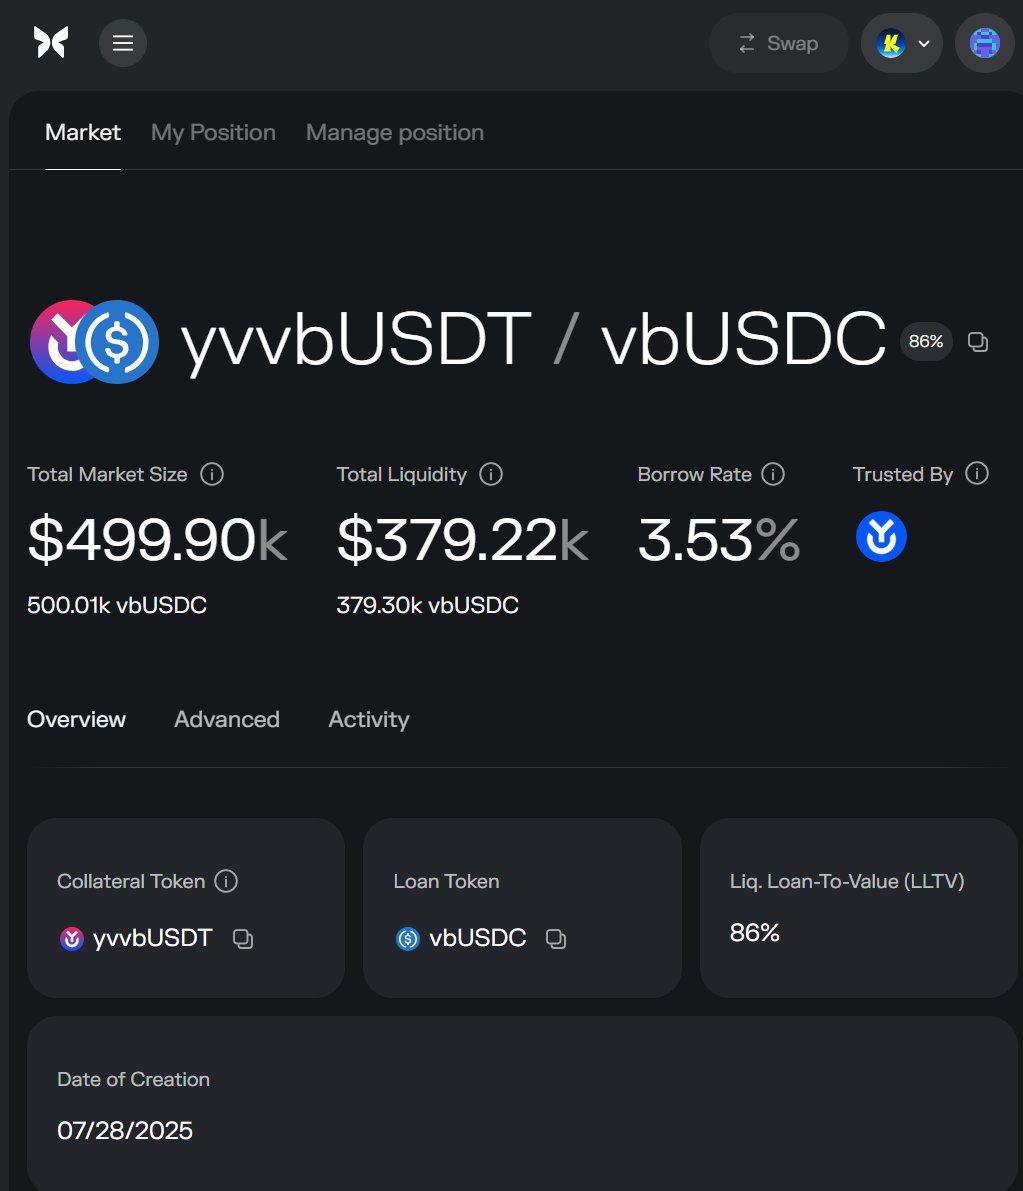Click the Trusted By curator logo

click(x=881, y=536)
